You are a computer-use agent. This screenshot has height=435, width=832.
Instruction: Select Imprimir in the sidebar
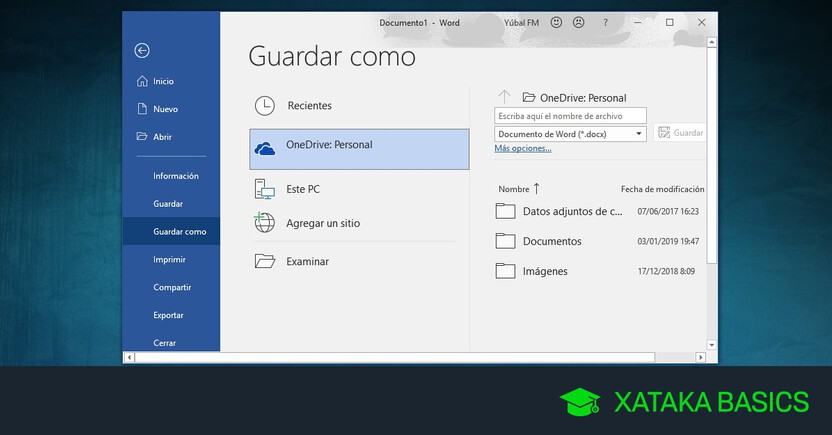[x=169, y=259]
